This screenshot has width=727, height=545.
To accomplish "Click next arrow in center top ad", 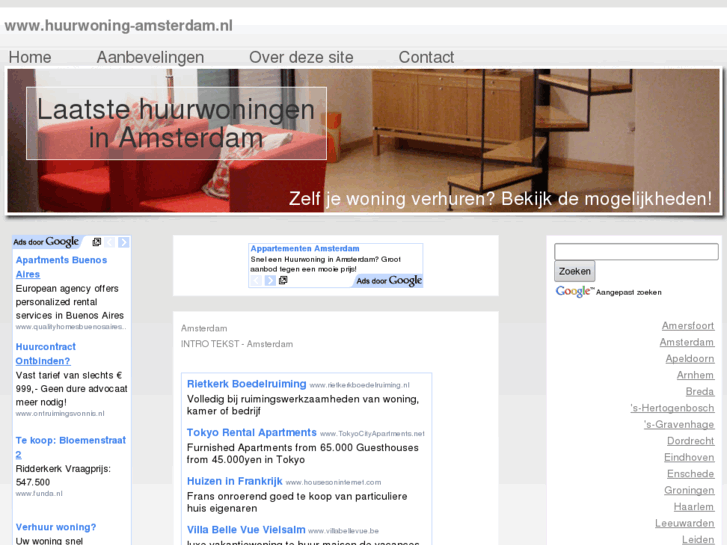I will (270, 280).
